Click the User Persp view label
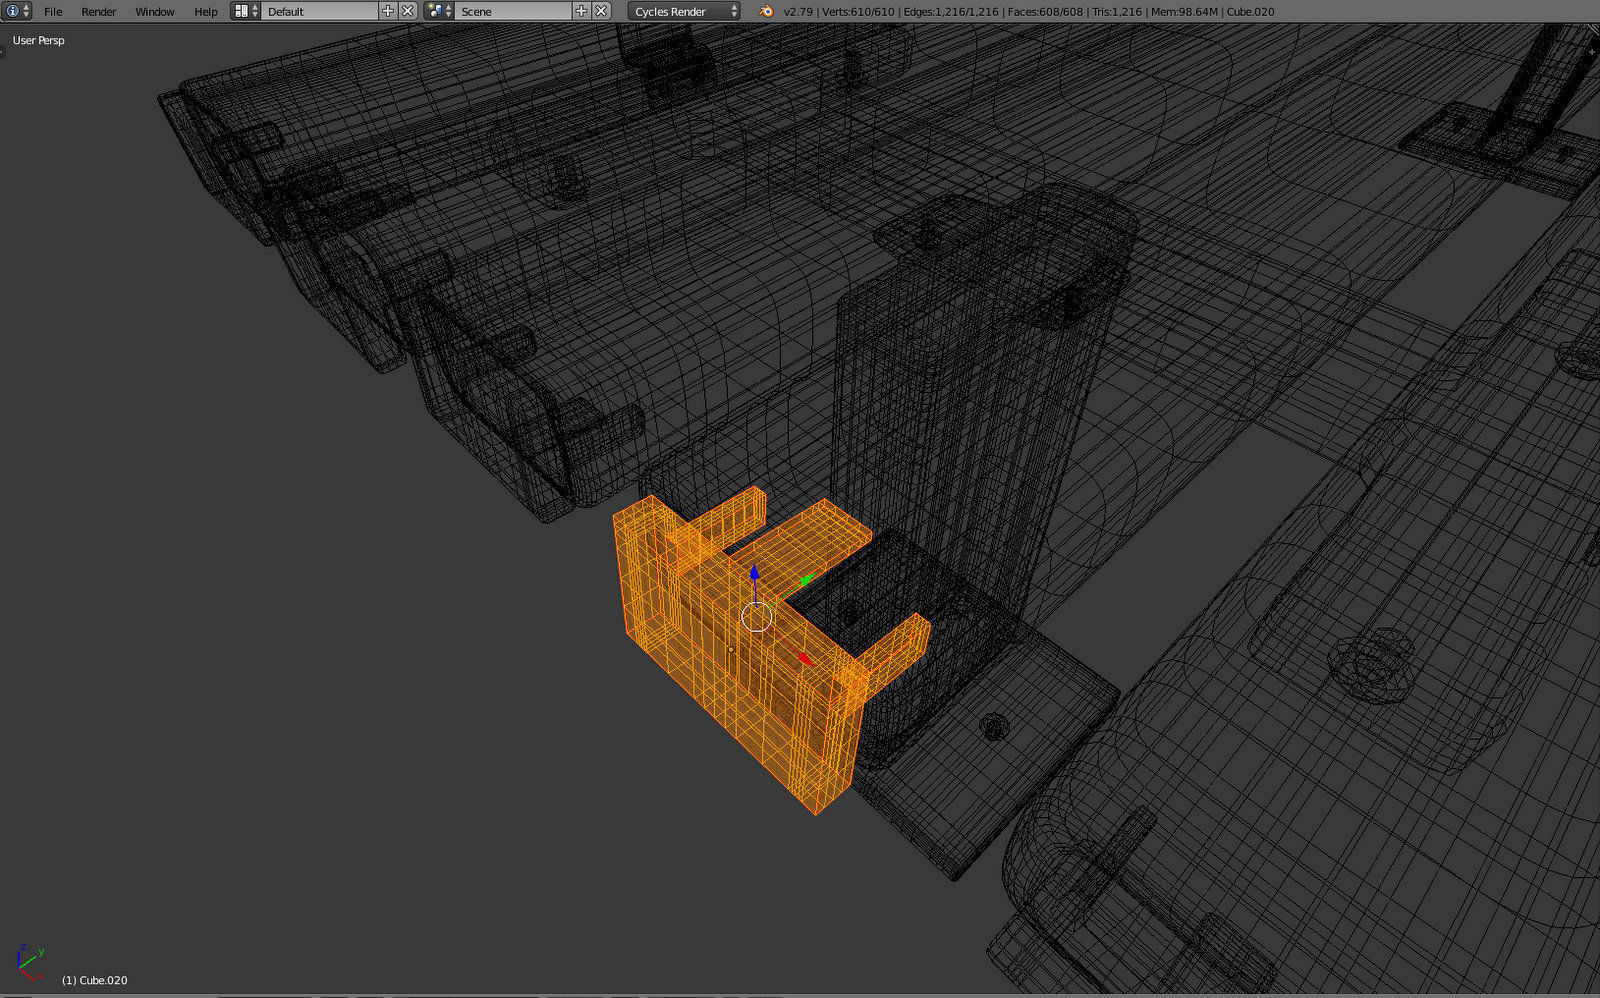1600x998 pixels. [x=38, y=40]
